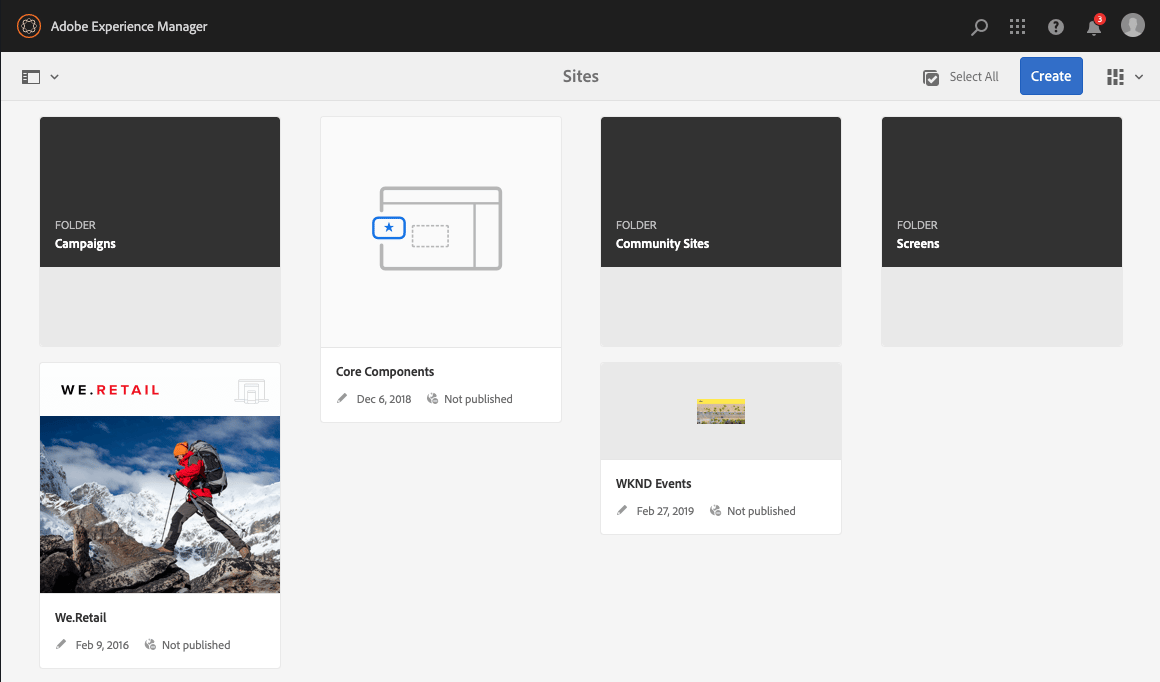1160x682 pixels.
Task: Click the pencil icon on WKND Events card
Action: tap(621, 510)
